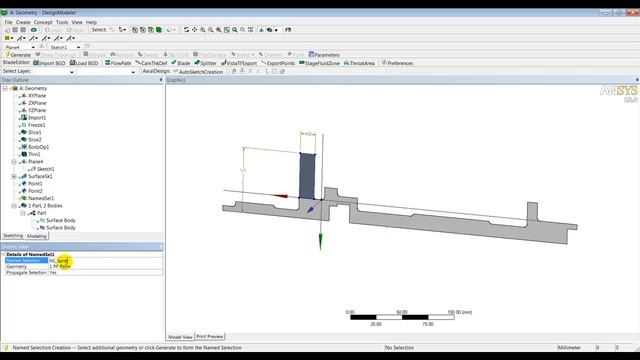Click the Isometric view icon
This screenshot has width=640, height=360.
pos(251,30)
